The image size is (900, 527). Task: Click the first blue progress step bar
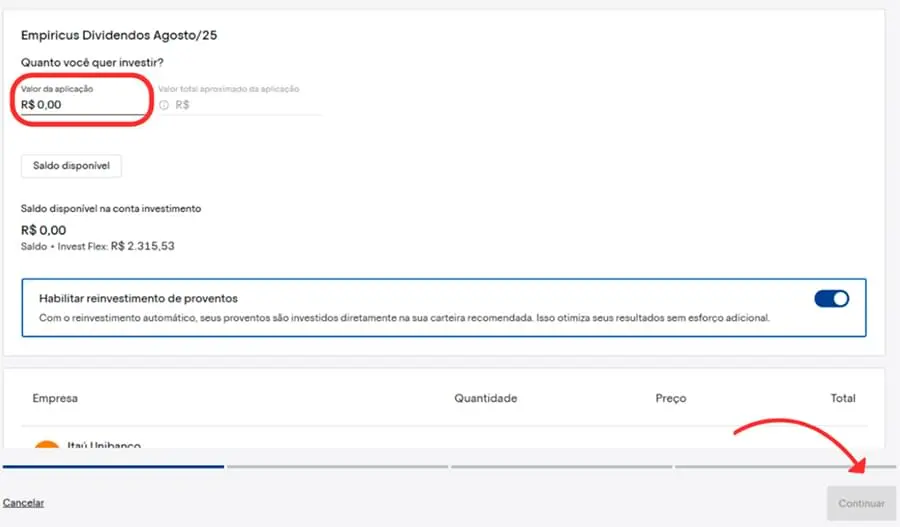pos(113,466)
